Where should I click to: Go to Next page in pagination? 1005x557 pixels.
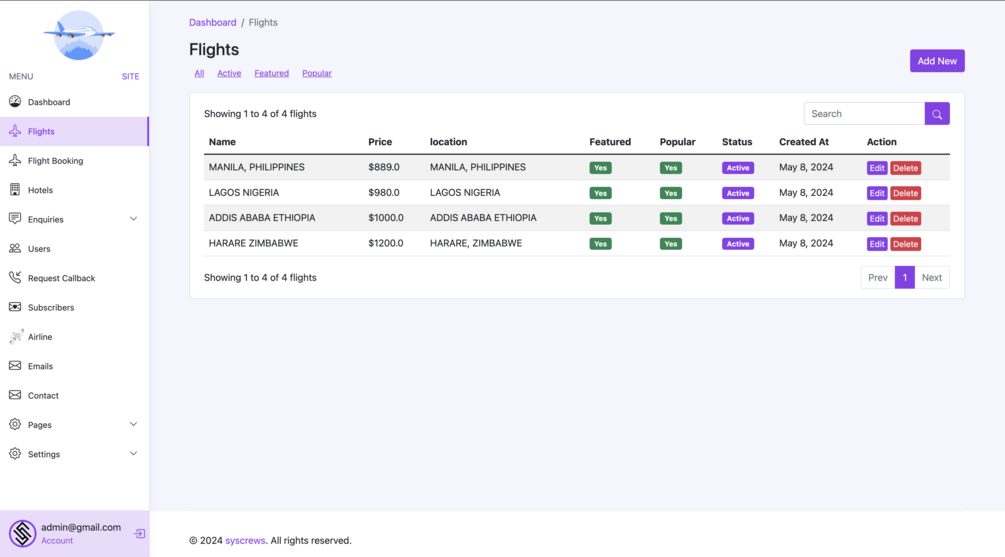pos(931,278)
